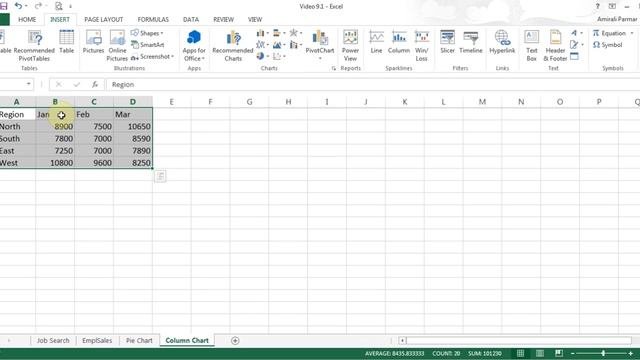Insert a Table from the ribbon

tap(67, 42)
